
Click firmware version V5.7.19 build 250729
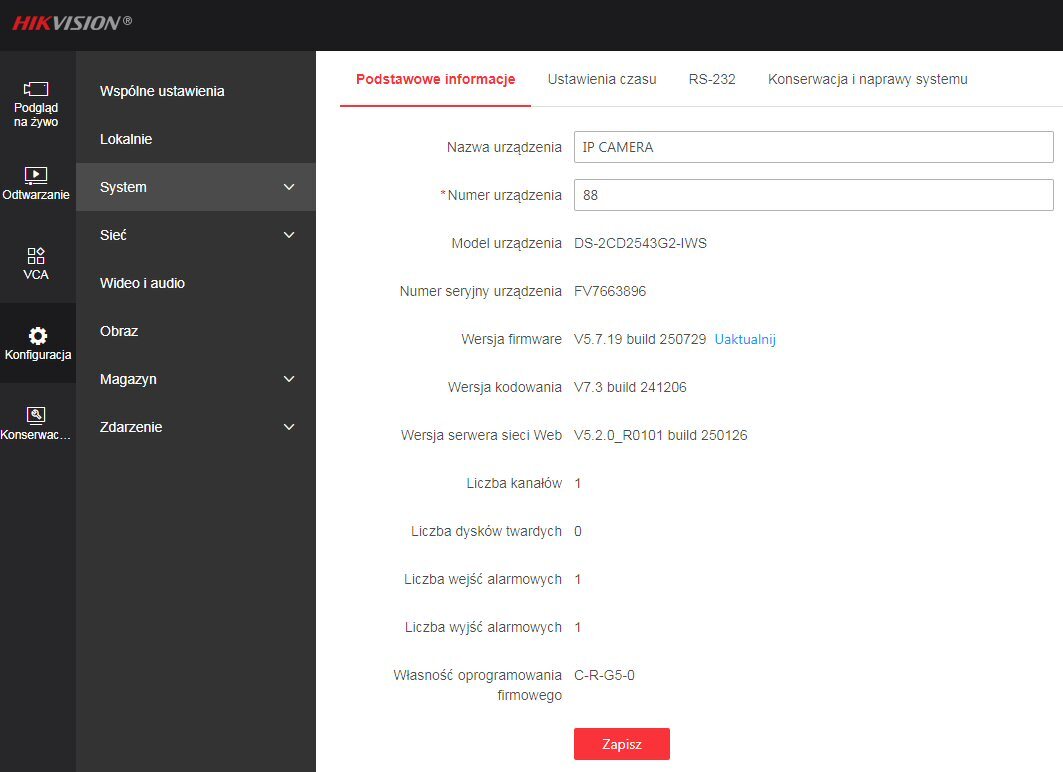click(x=640, y=340)
